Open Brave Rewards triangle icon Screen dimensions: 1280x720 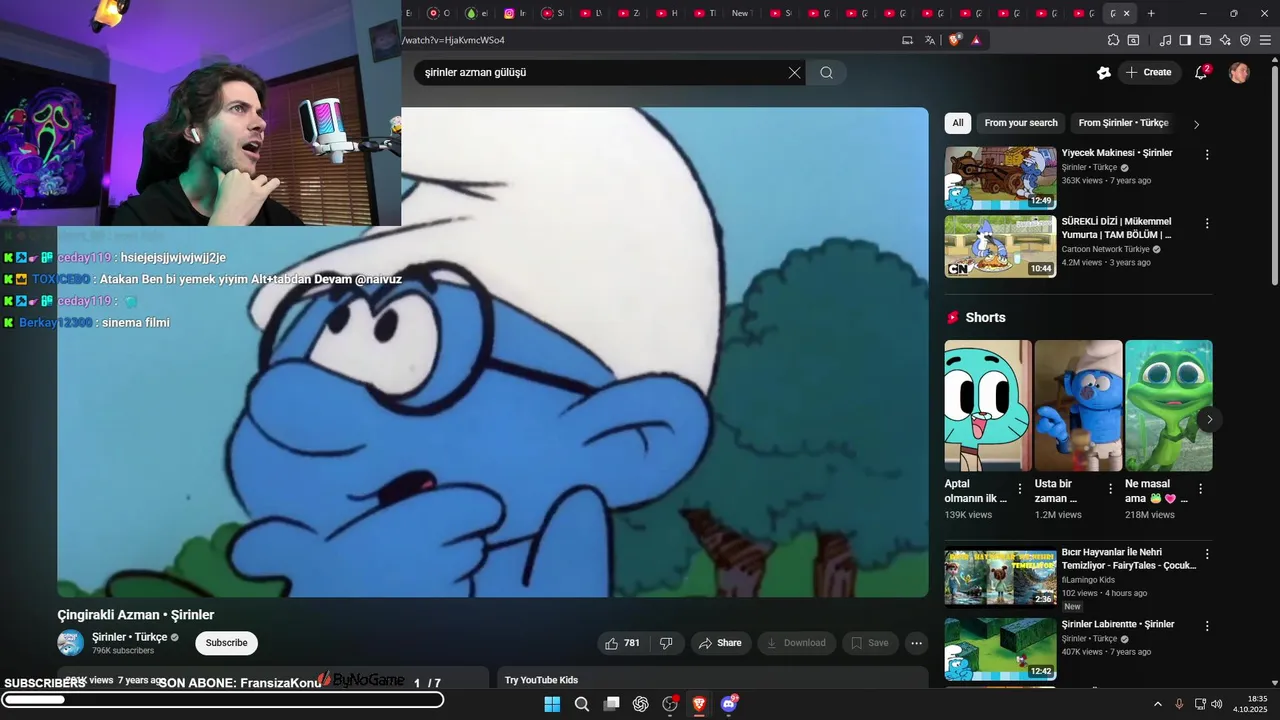976,40
